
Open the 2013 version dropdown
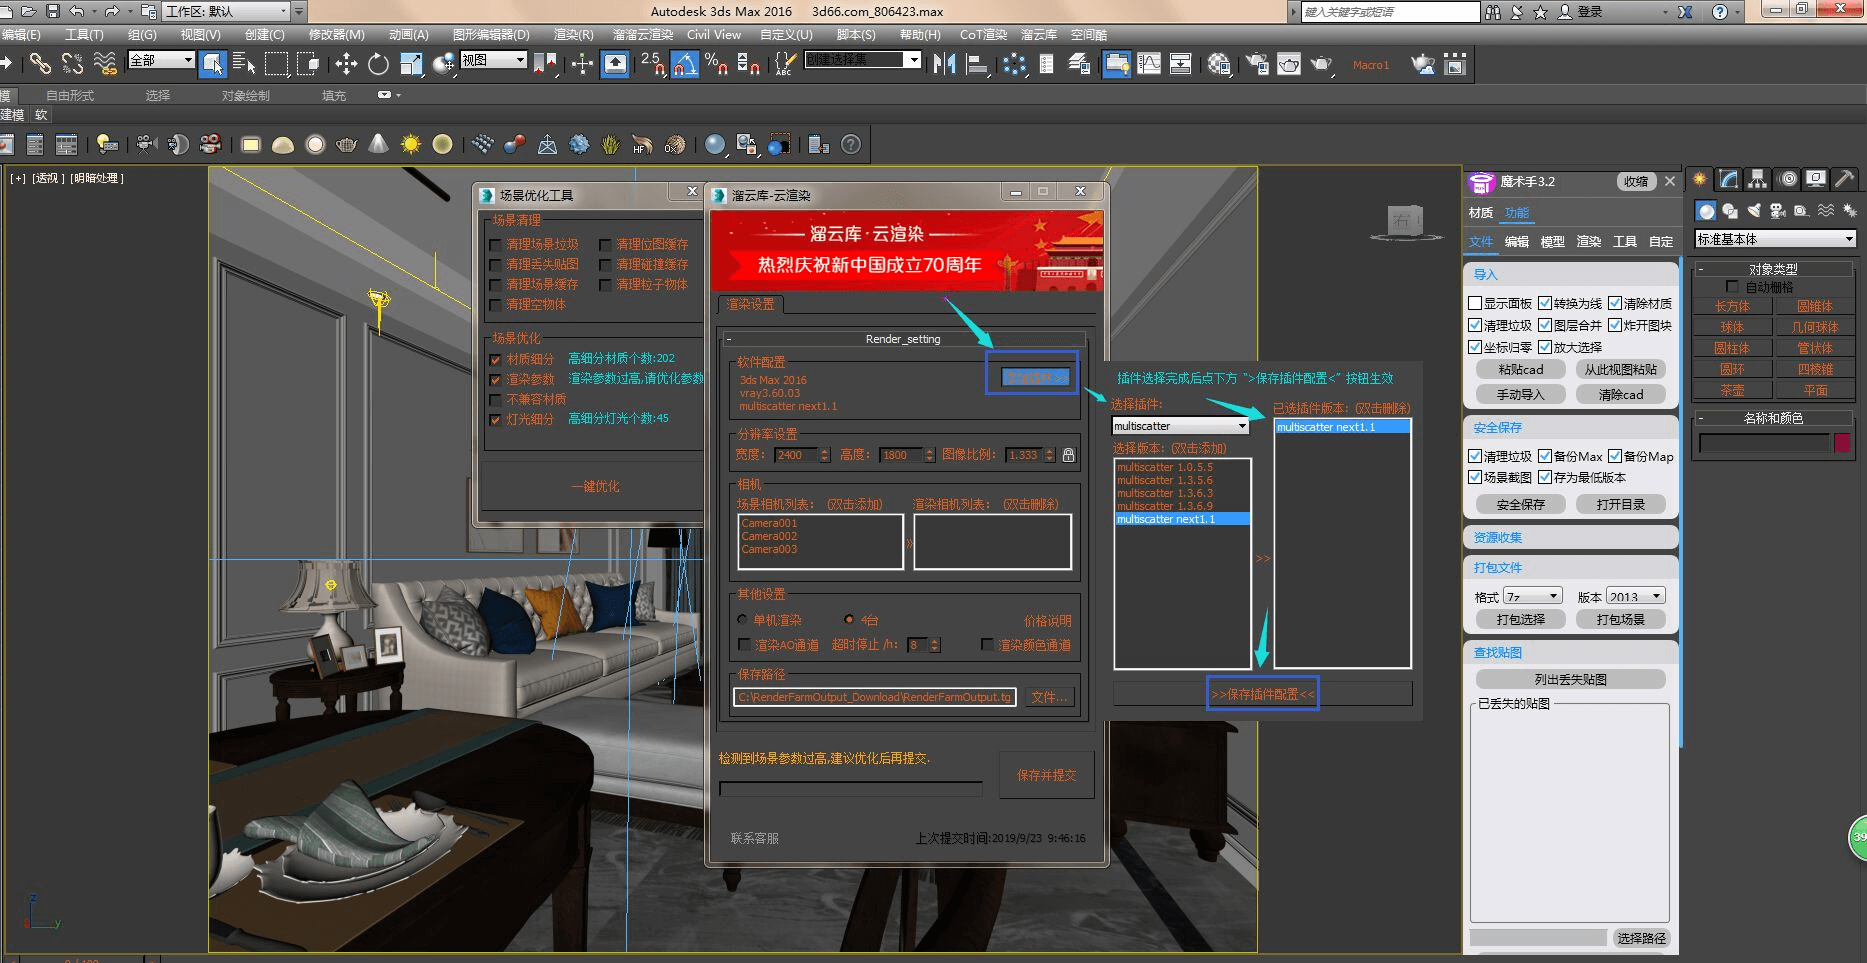coord(1636,596)
